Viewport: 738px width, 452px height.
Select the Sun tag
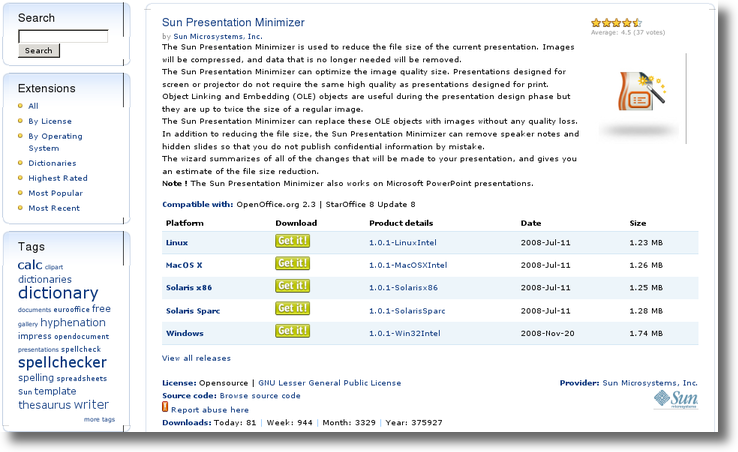[25, 392]
